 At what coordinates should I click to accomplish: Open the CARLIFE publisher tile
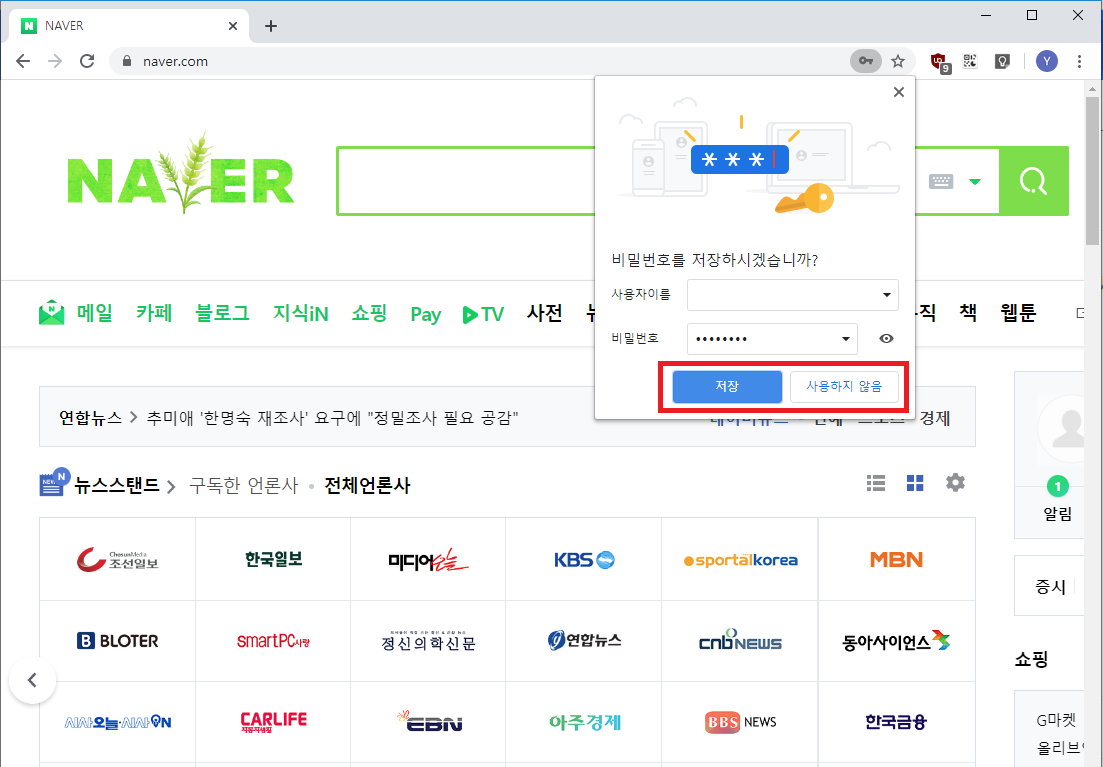click(274, 722)
